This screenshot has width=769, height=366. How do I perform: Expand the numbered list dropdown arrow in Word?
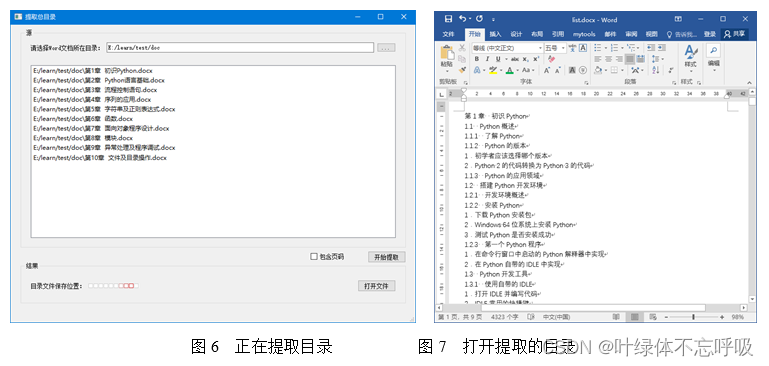tap(622, 48)
